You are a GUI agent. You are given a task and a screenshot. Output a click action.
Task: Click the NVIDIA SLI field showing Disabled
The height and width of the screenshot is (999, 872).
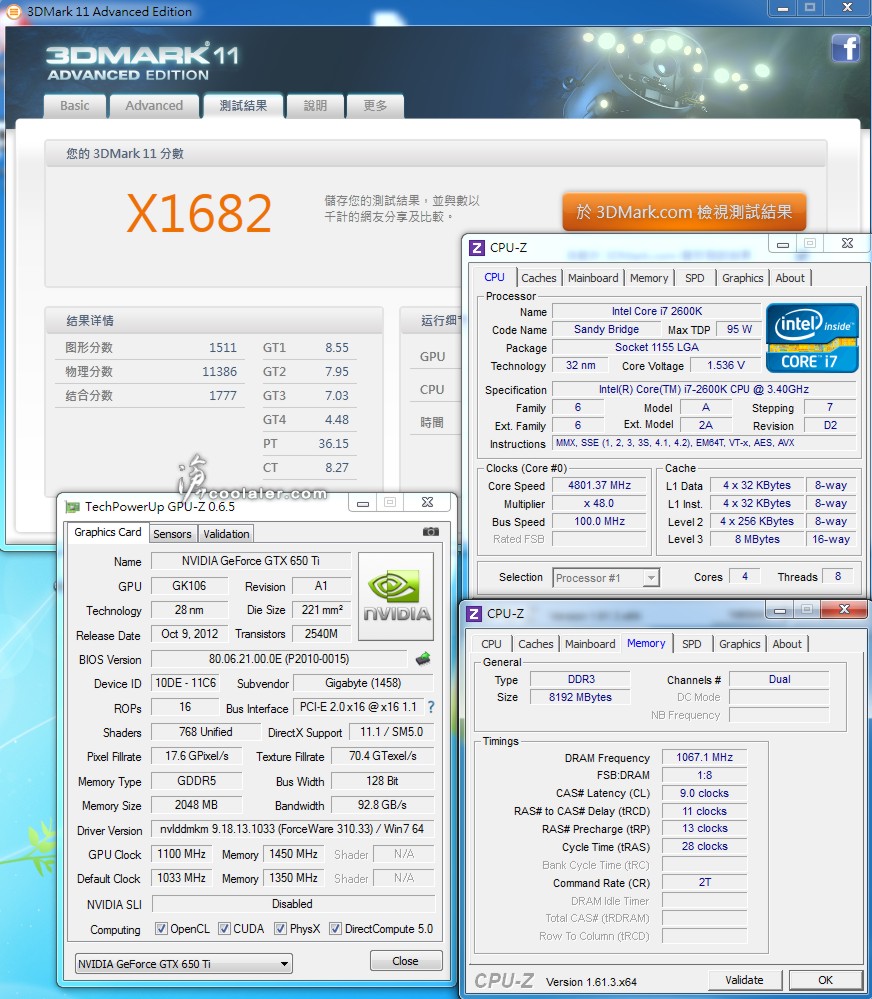(293, 904)
